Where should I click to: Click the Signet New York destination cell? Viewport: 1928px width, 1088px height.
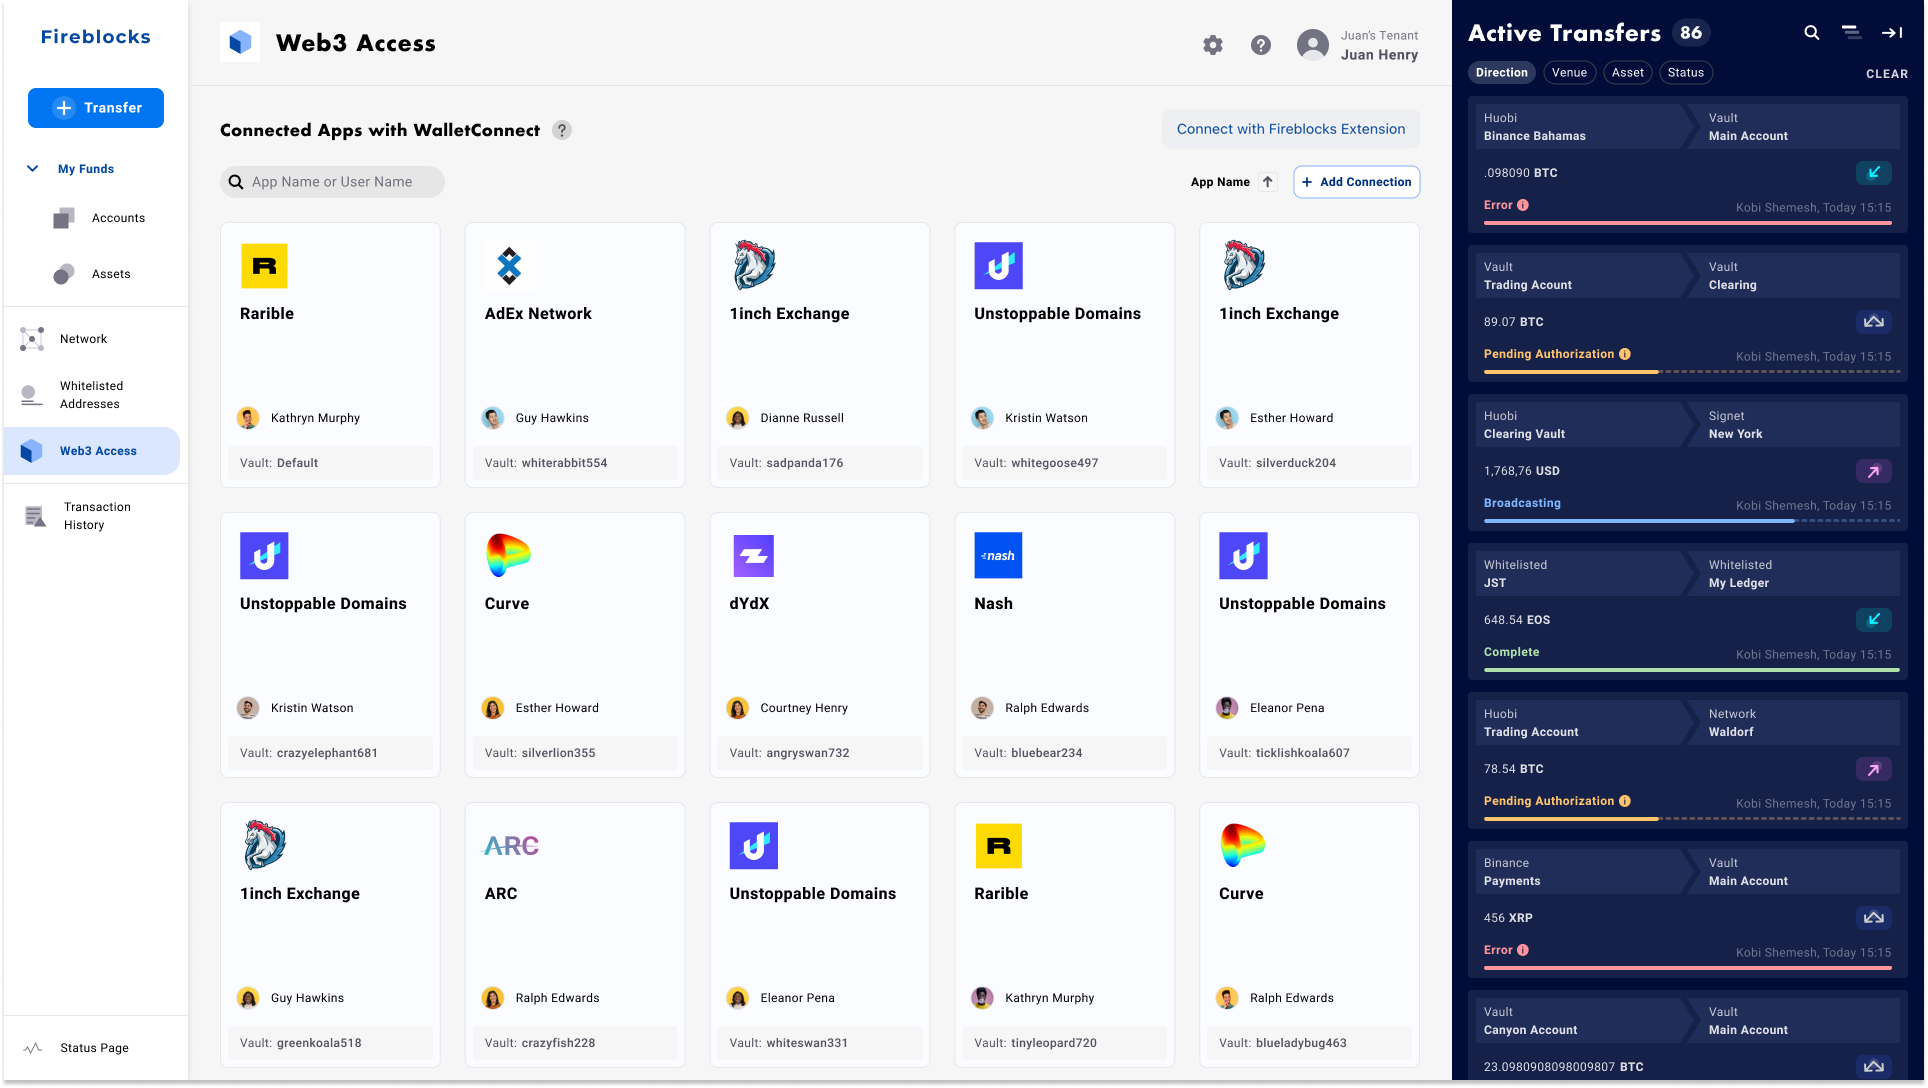click(x=1797, y=425)
